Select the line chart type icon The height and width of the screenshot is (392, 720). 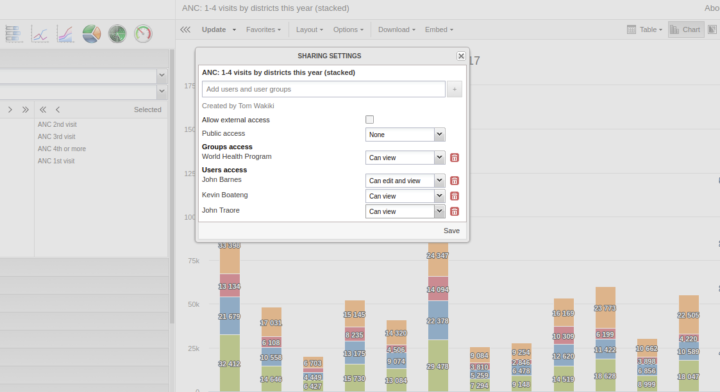click(x=40, y=34)
